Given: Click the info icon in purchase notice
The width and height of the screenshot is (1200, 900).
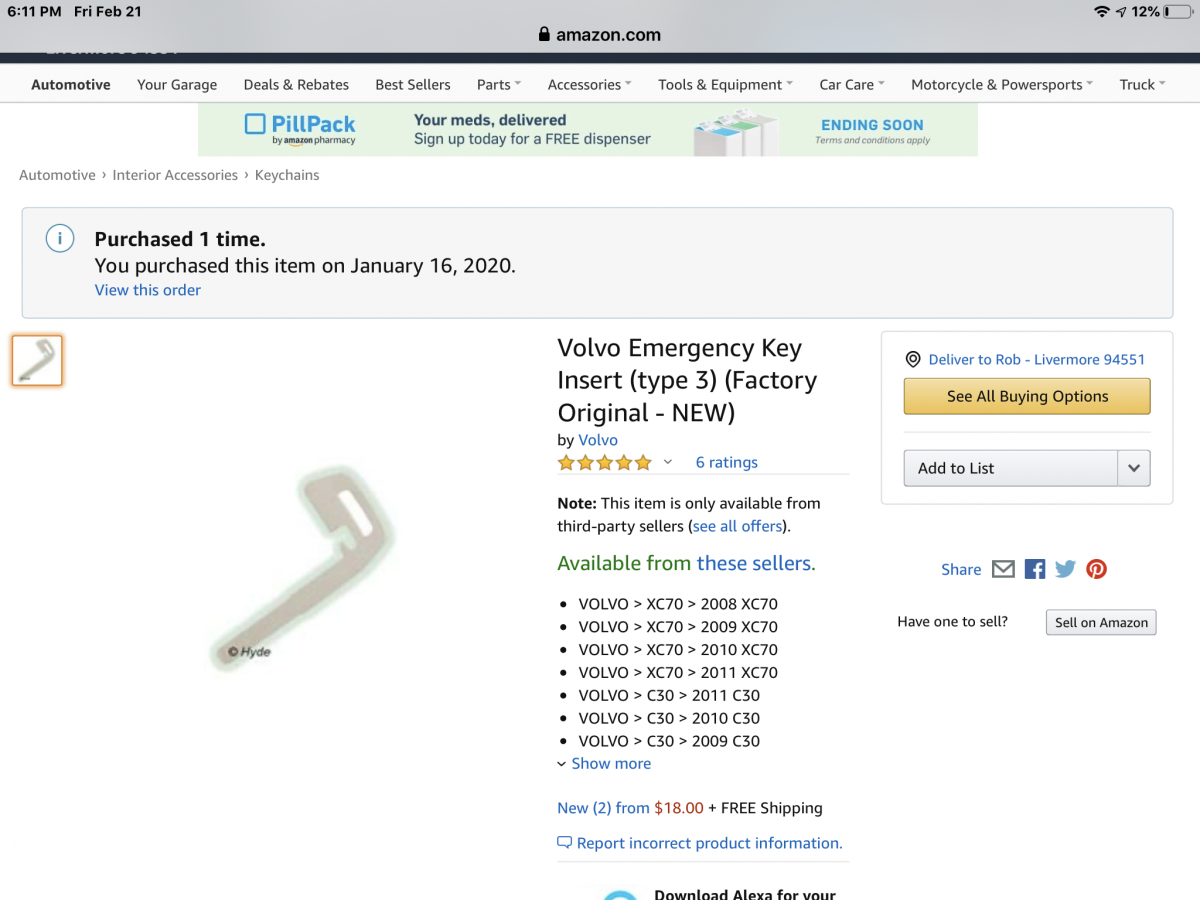Looking at the screenshot, I should (x=60, y=239).
